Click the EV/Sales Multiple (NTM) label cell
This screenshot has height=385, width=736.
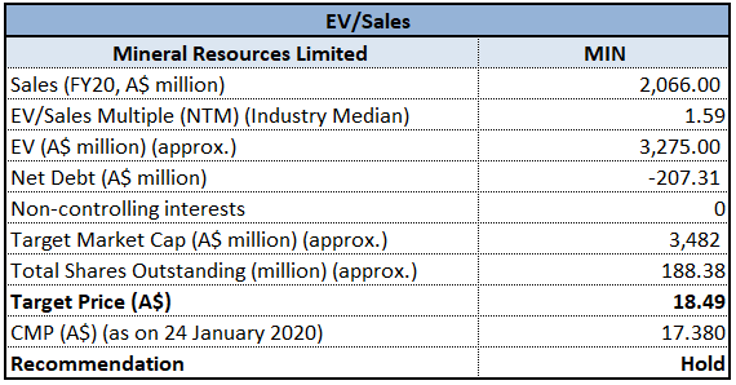click(x=242, y=116)
